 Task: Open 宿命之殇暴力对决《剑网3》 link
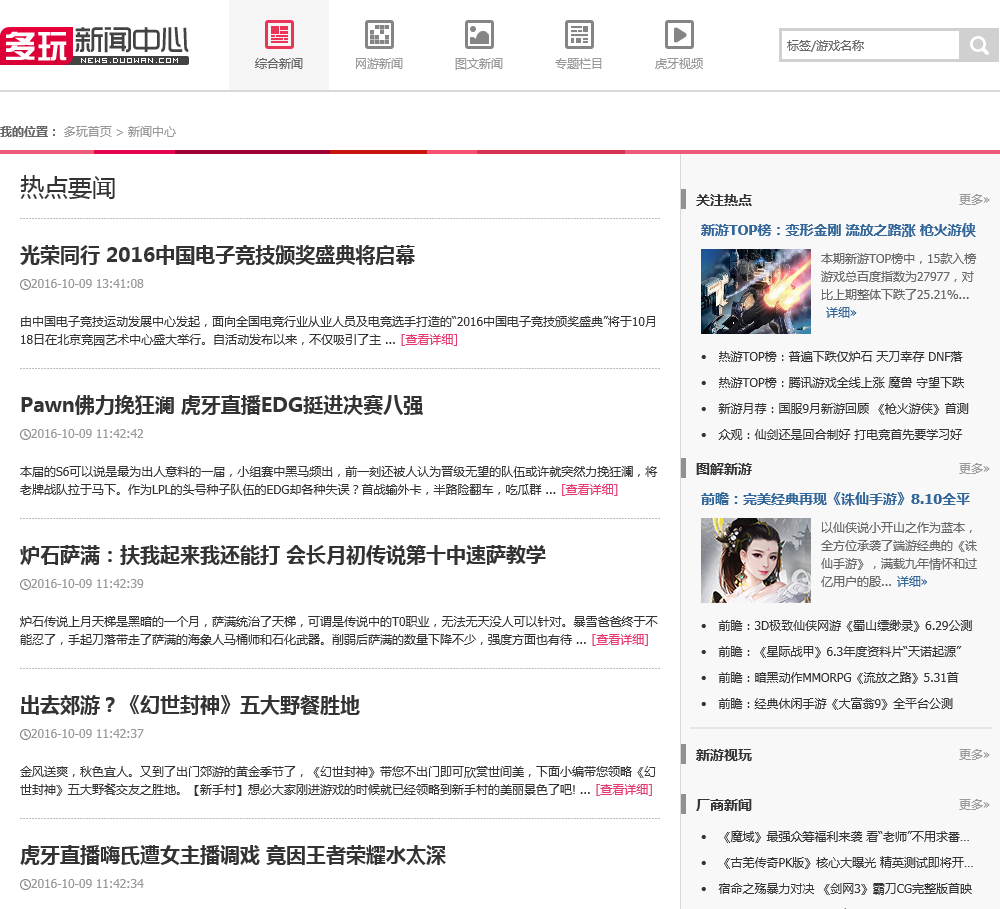[x=845, y=889]
